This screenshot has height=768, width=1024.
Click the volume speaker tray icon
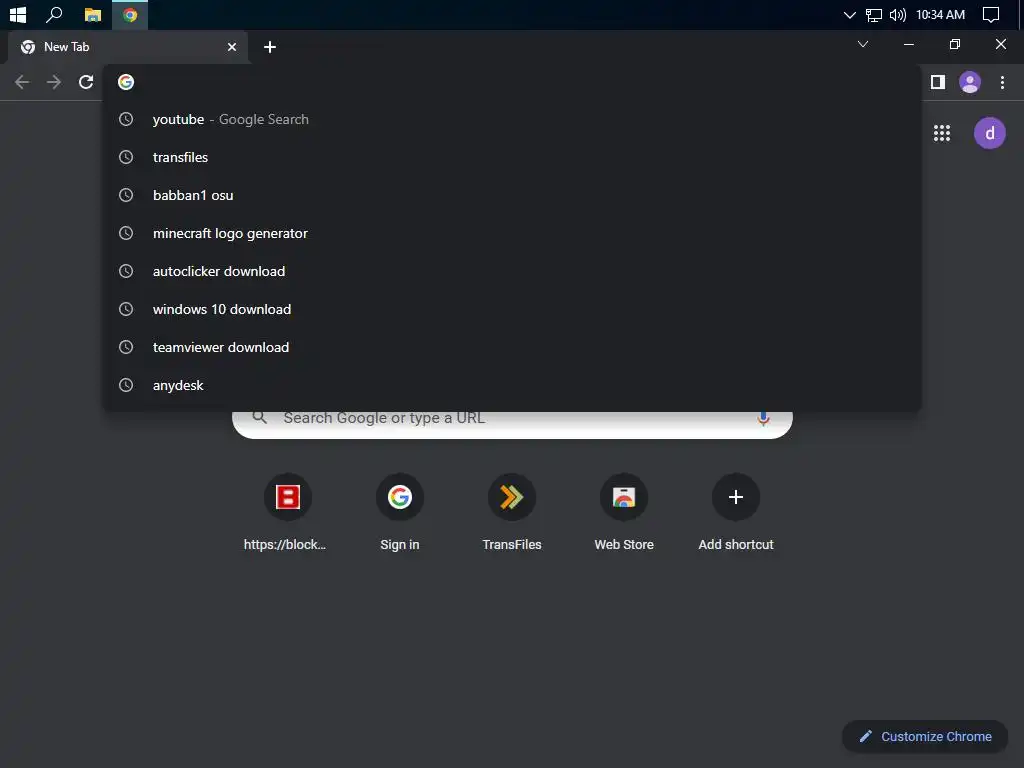point(898,14)
